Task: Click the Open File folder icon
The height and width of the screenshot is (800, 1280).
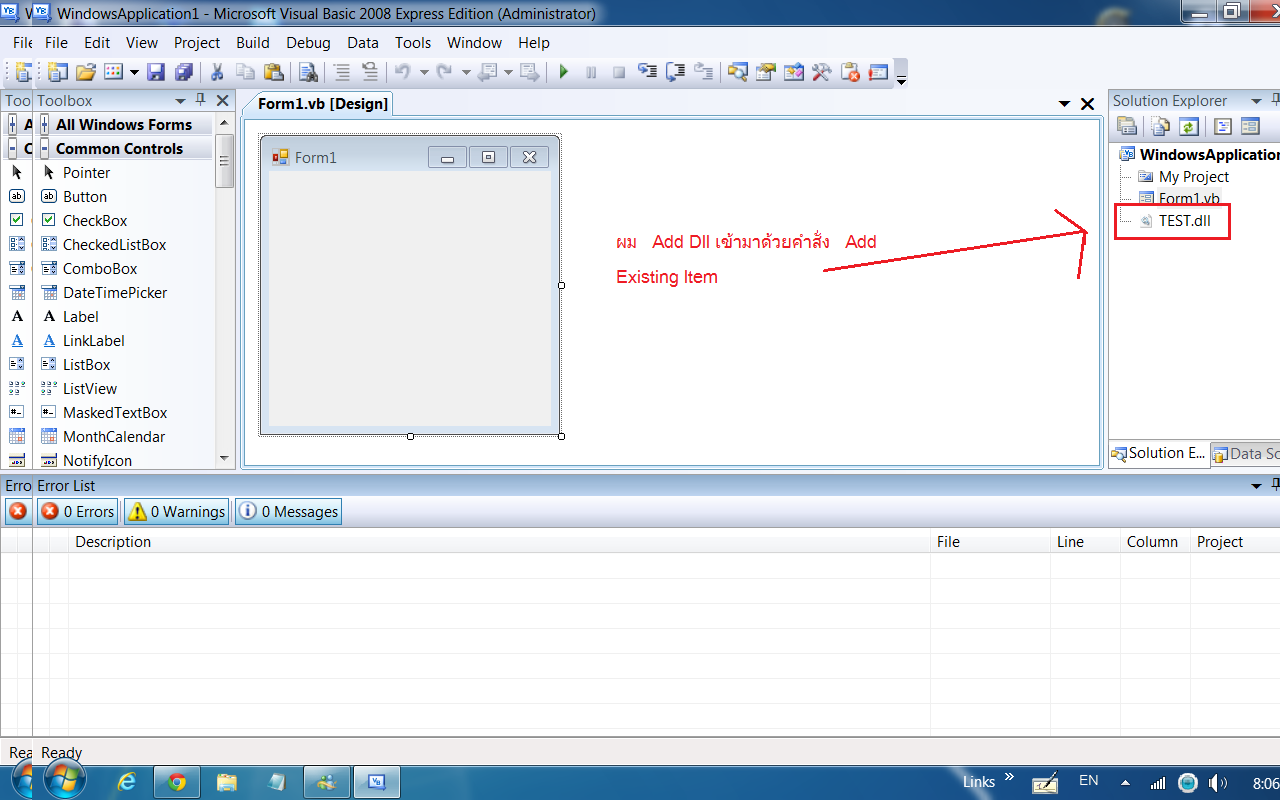Action: coord(86,72)
